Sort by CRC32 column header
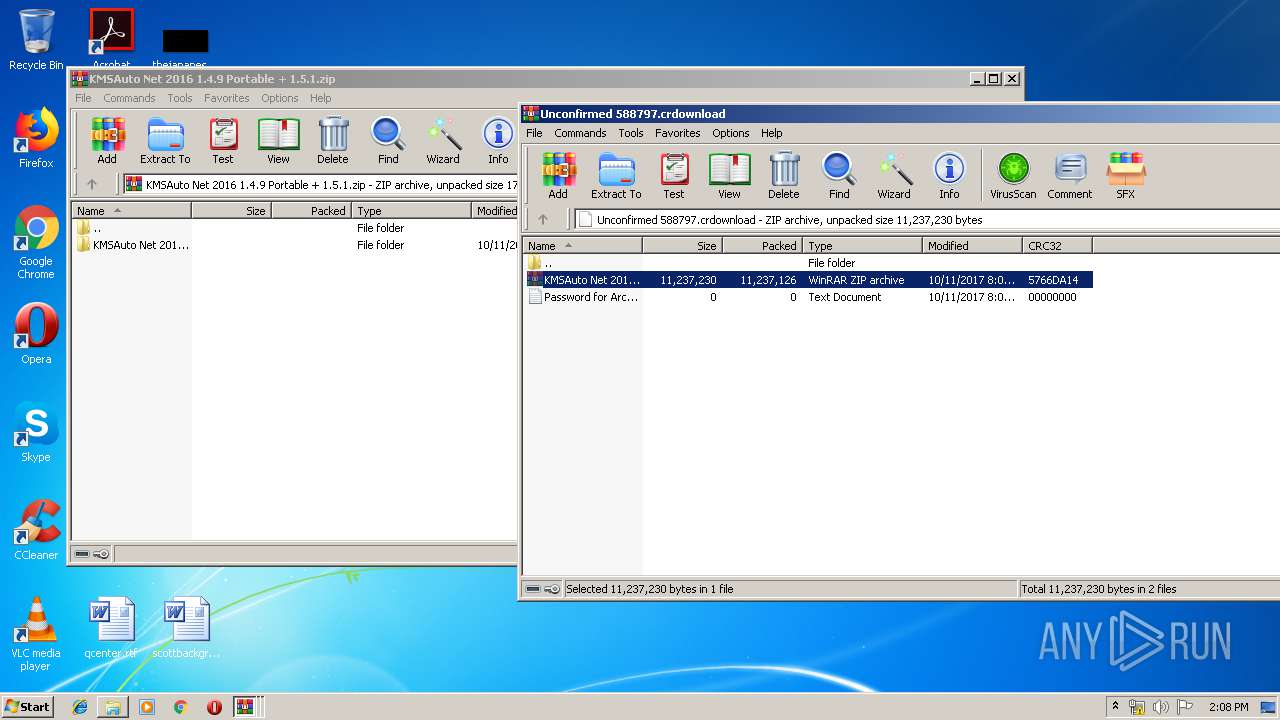 pyautogui.click(x=1057, y=245)
